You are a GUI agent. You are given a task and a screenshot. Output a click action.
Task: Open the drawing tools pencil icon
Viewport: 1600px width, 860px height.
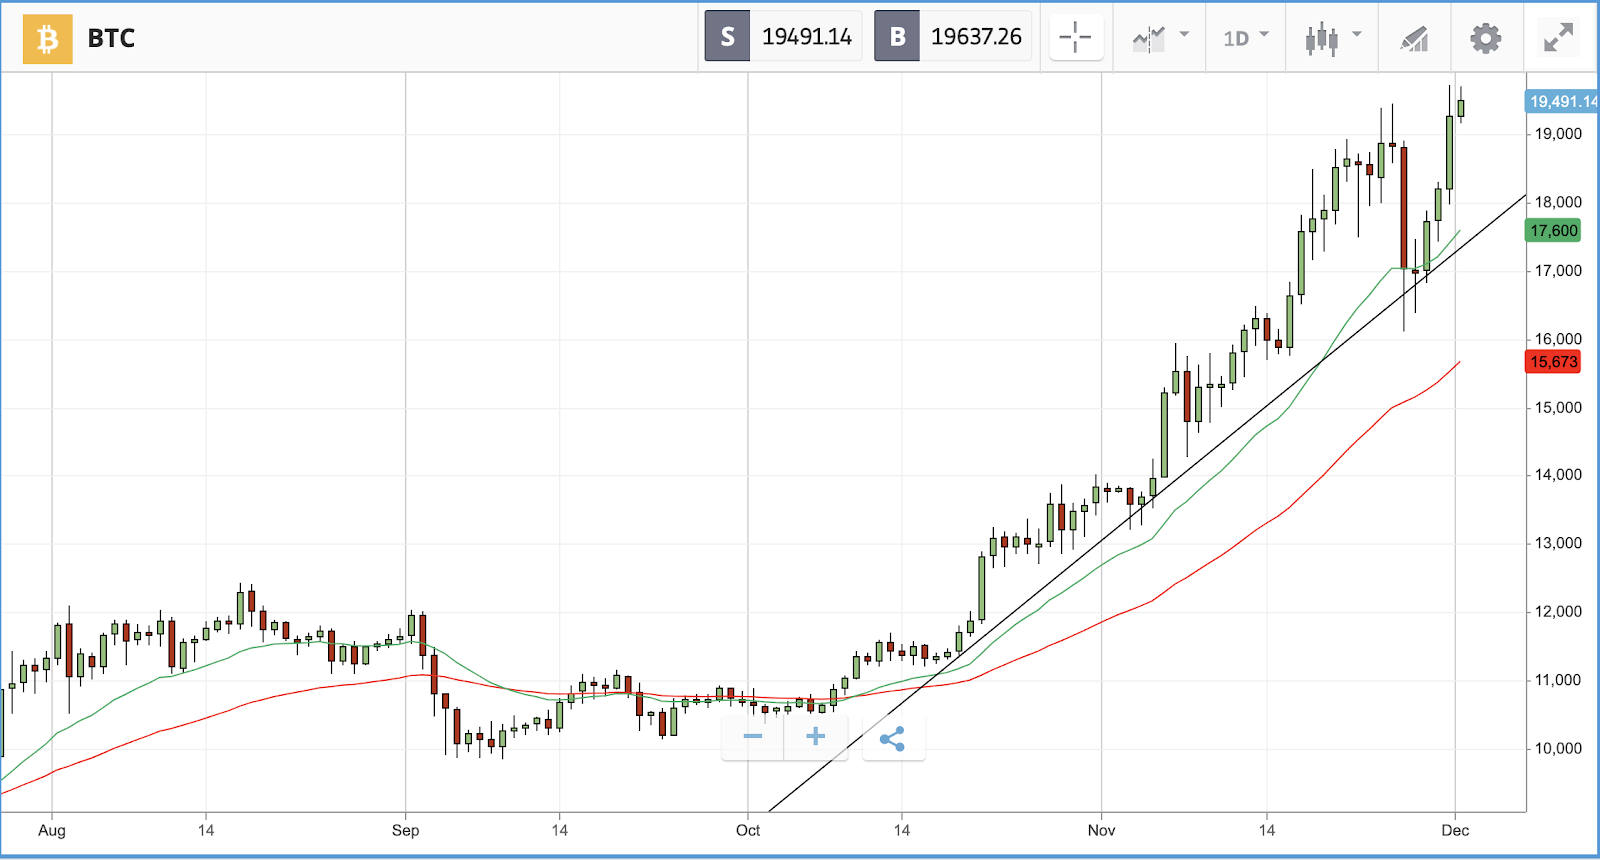coord(1414,39)
